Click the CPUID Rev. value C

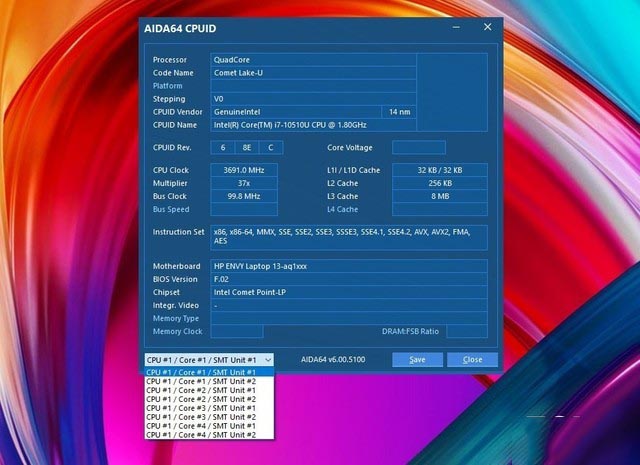(271, 148)
